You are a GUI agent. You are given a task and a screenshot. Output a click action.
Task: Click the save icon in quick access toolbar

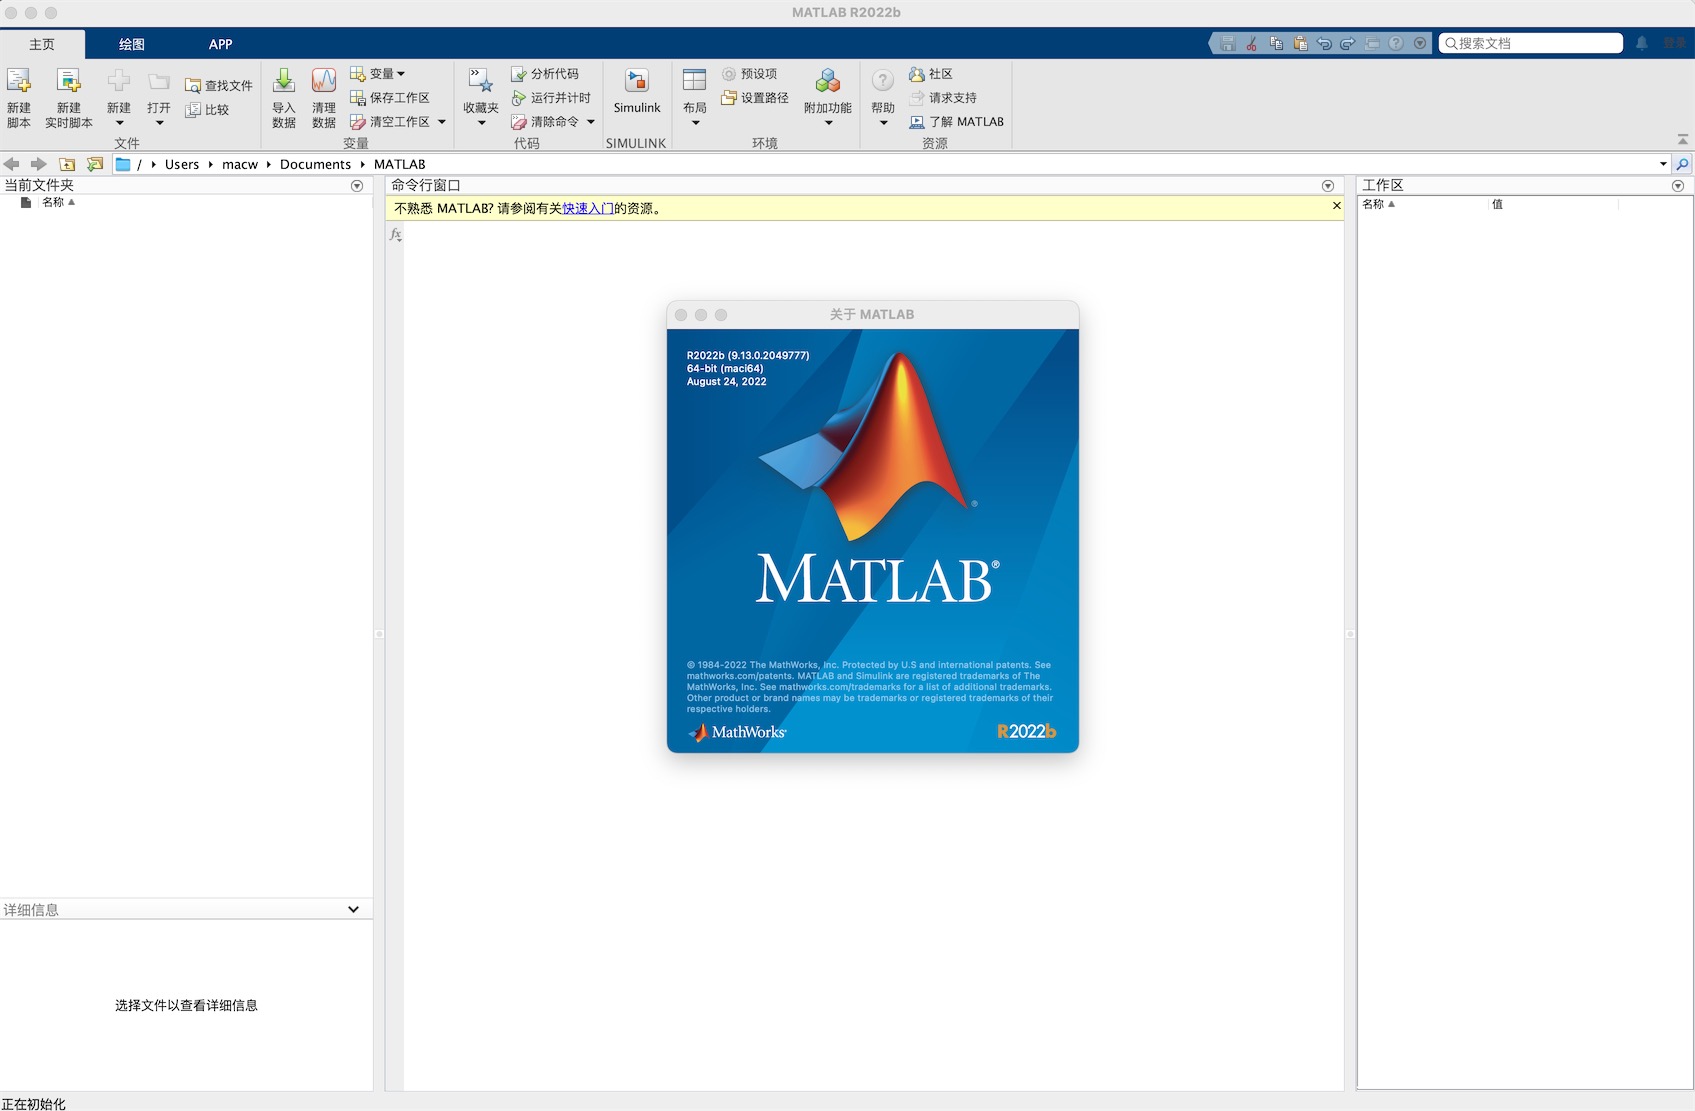[x=1228, y=44]
